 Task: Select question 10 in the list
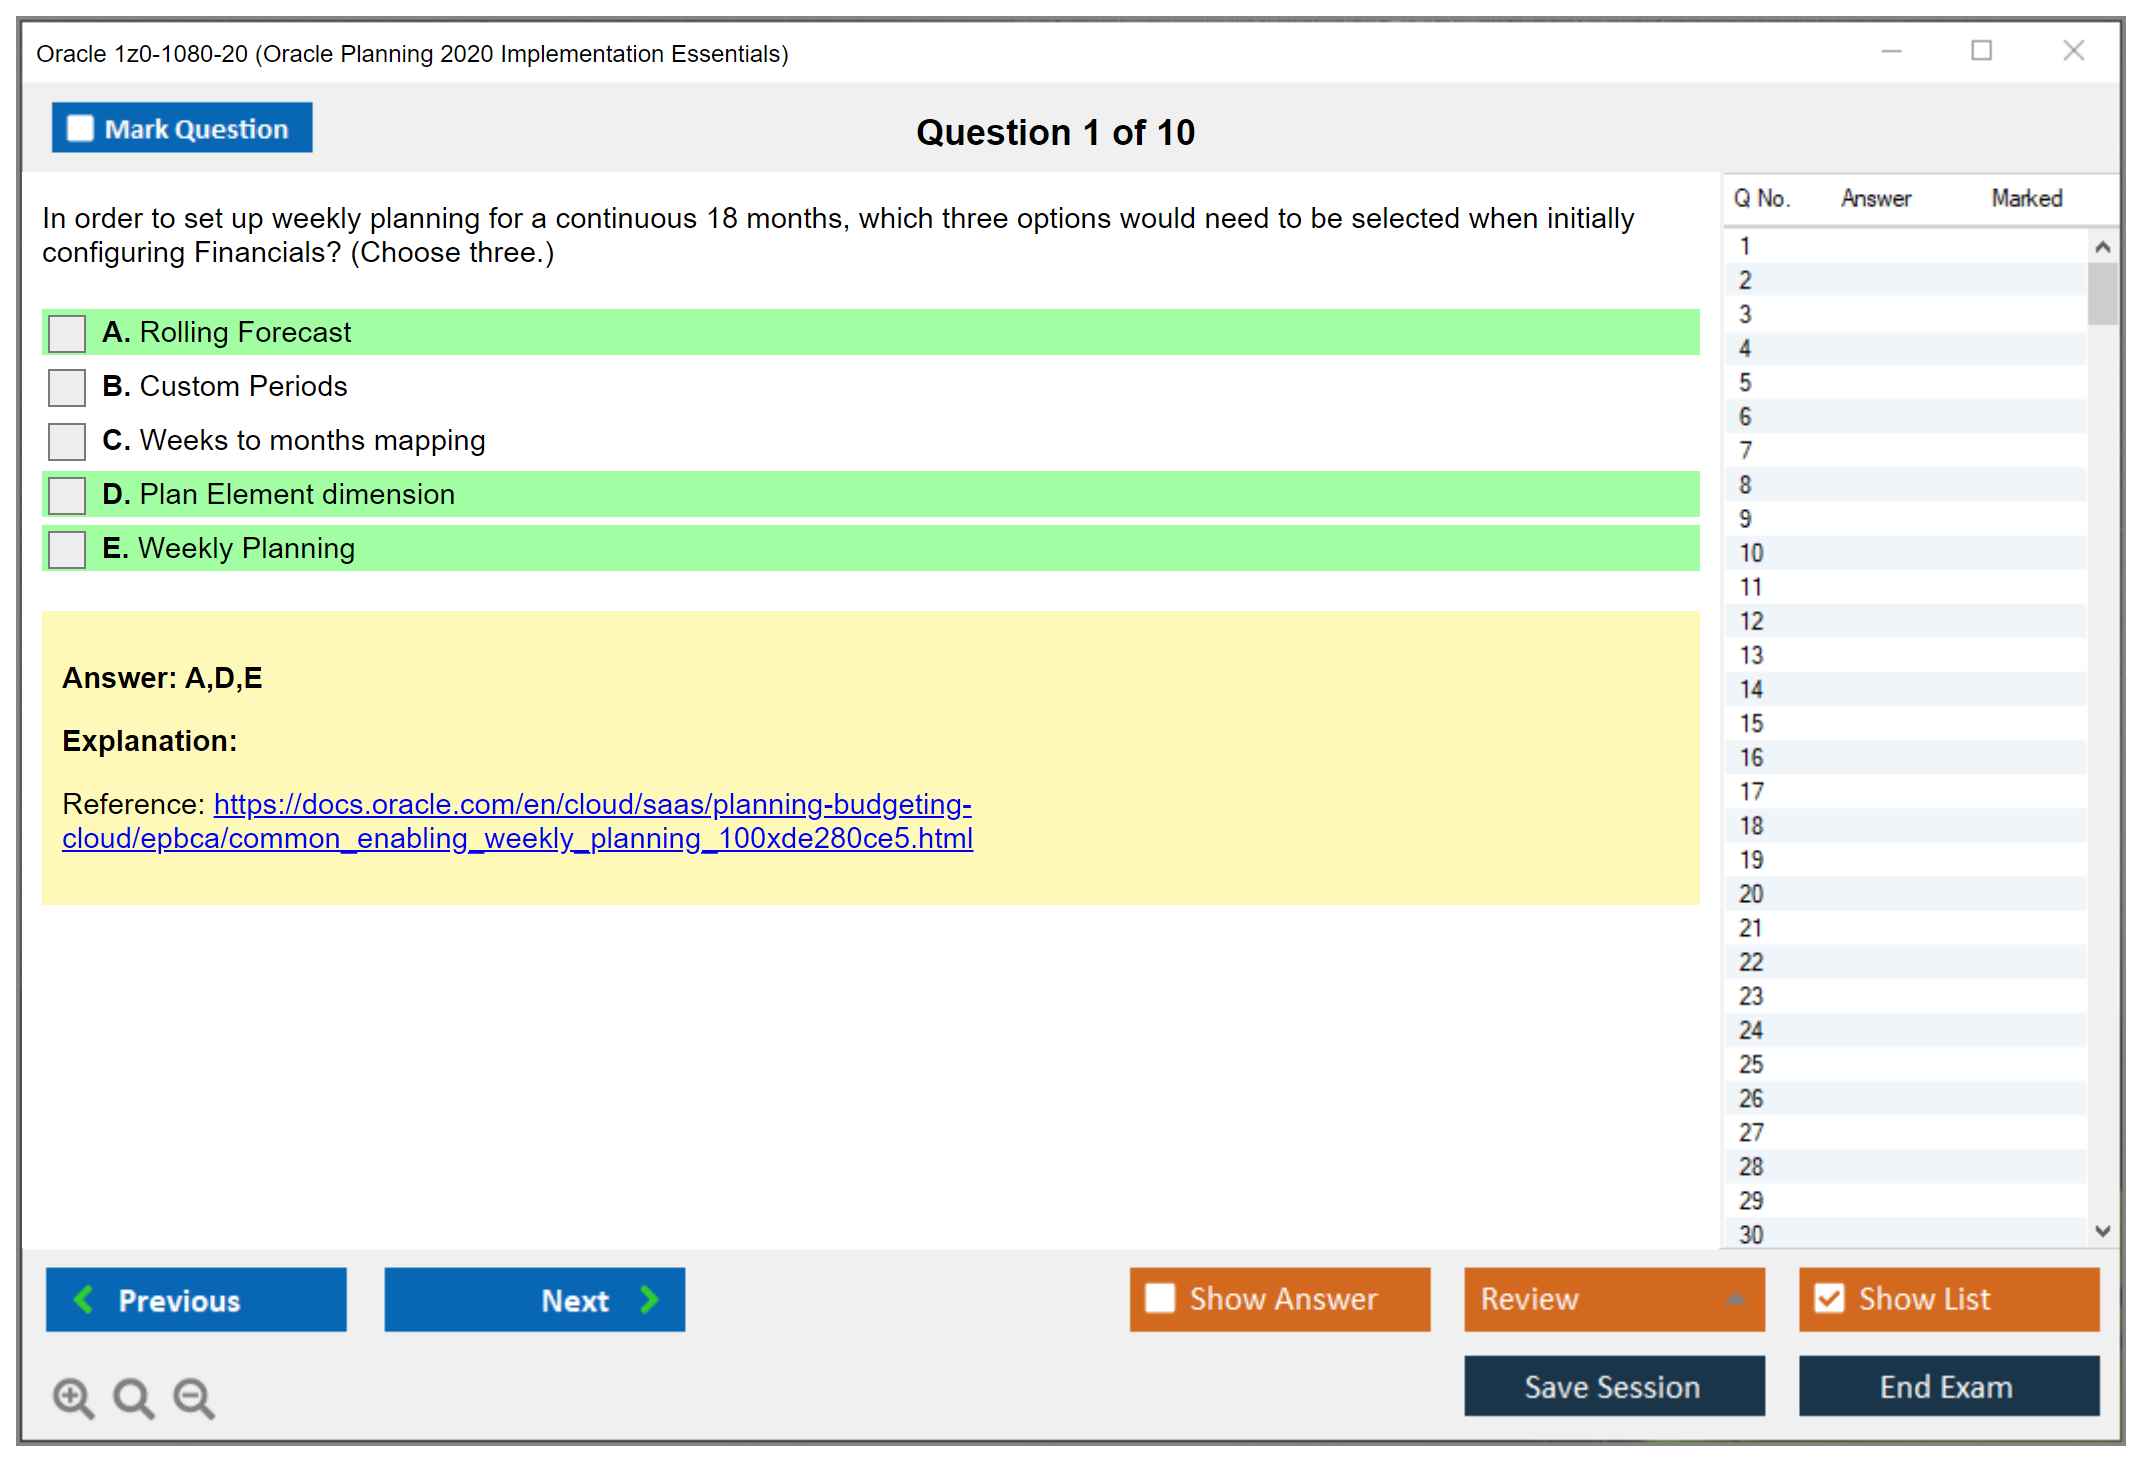1751,553
